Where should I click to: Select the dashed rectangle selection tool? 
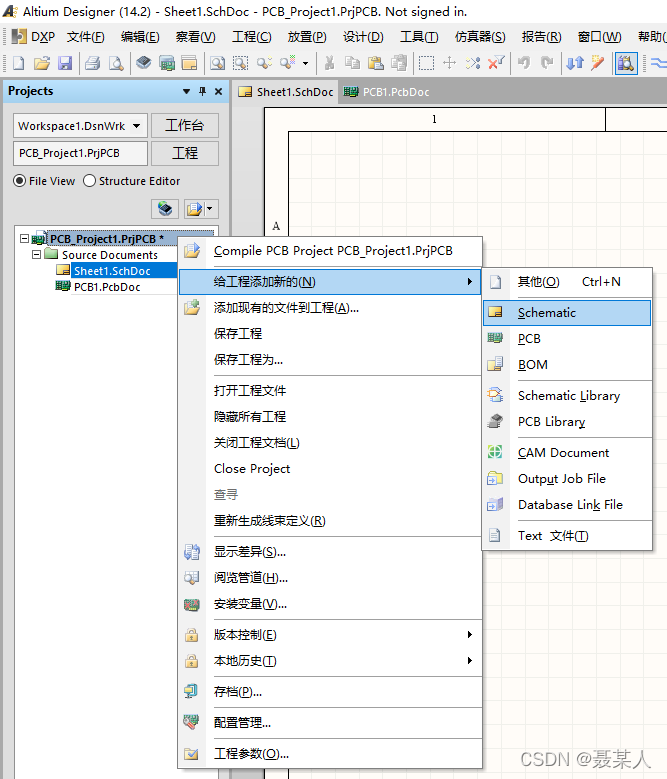426,63
